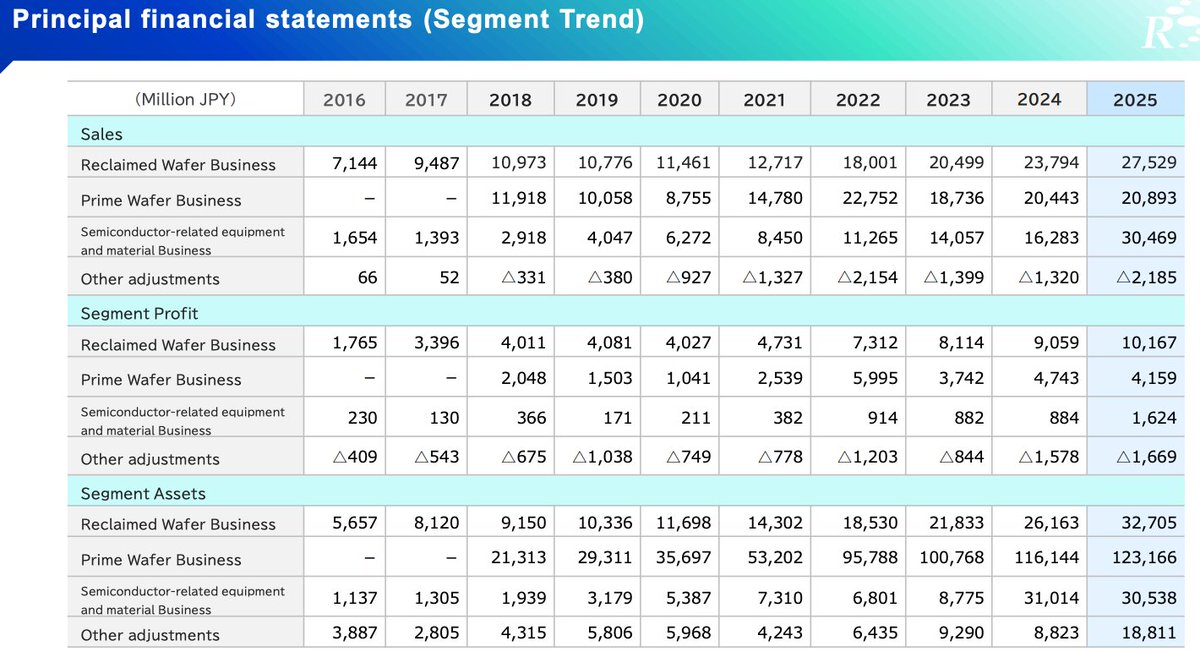
Task: Click the 2018 column header
Action: 510,100
